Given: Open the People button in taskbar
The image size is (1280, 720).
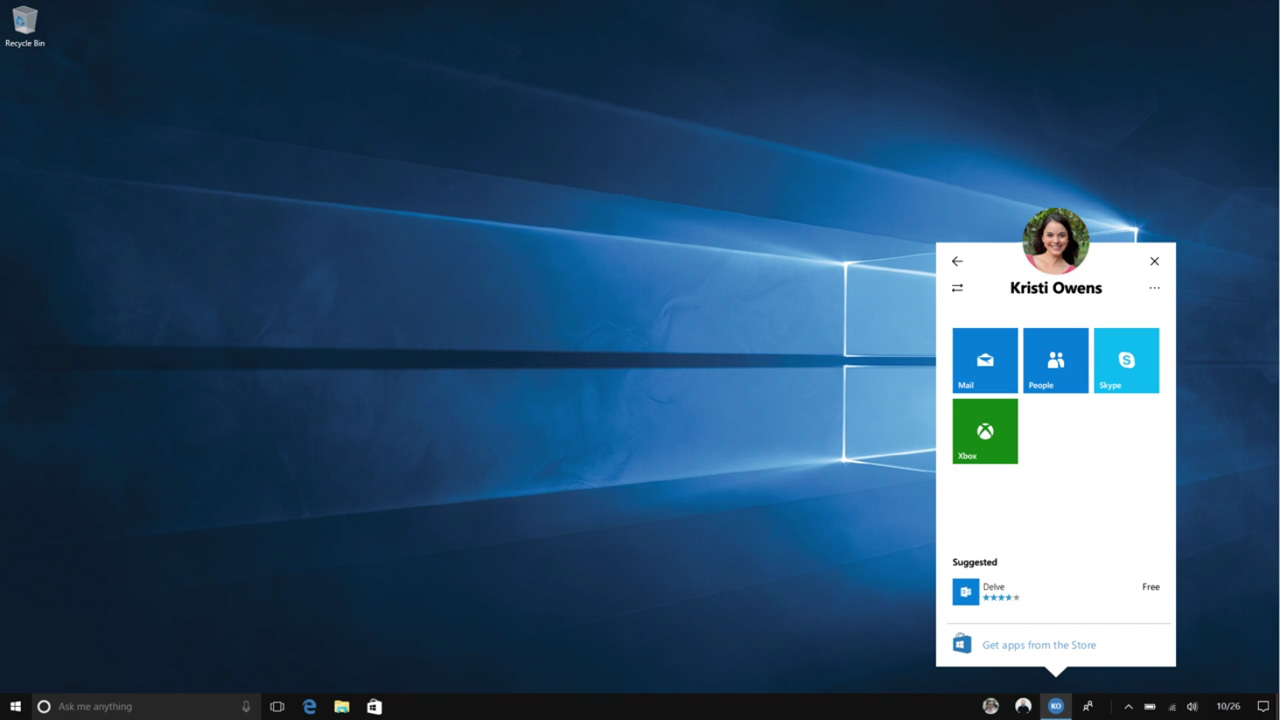Looking at the screenshot, I should click(1088, 706).
